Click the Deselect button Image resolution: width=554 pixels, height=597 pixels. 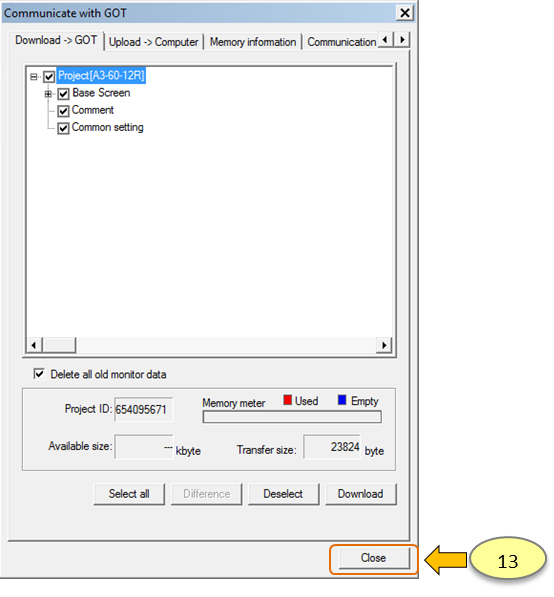(283, 494)
